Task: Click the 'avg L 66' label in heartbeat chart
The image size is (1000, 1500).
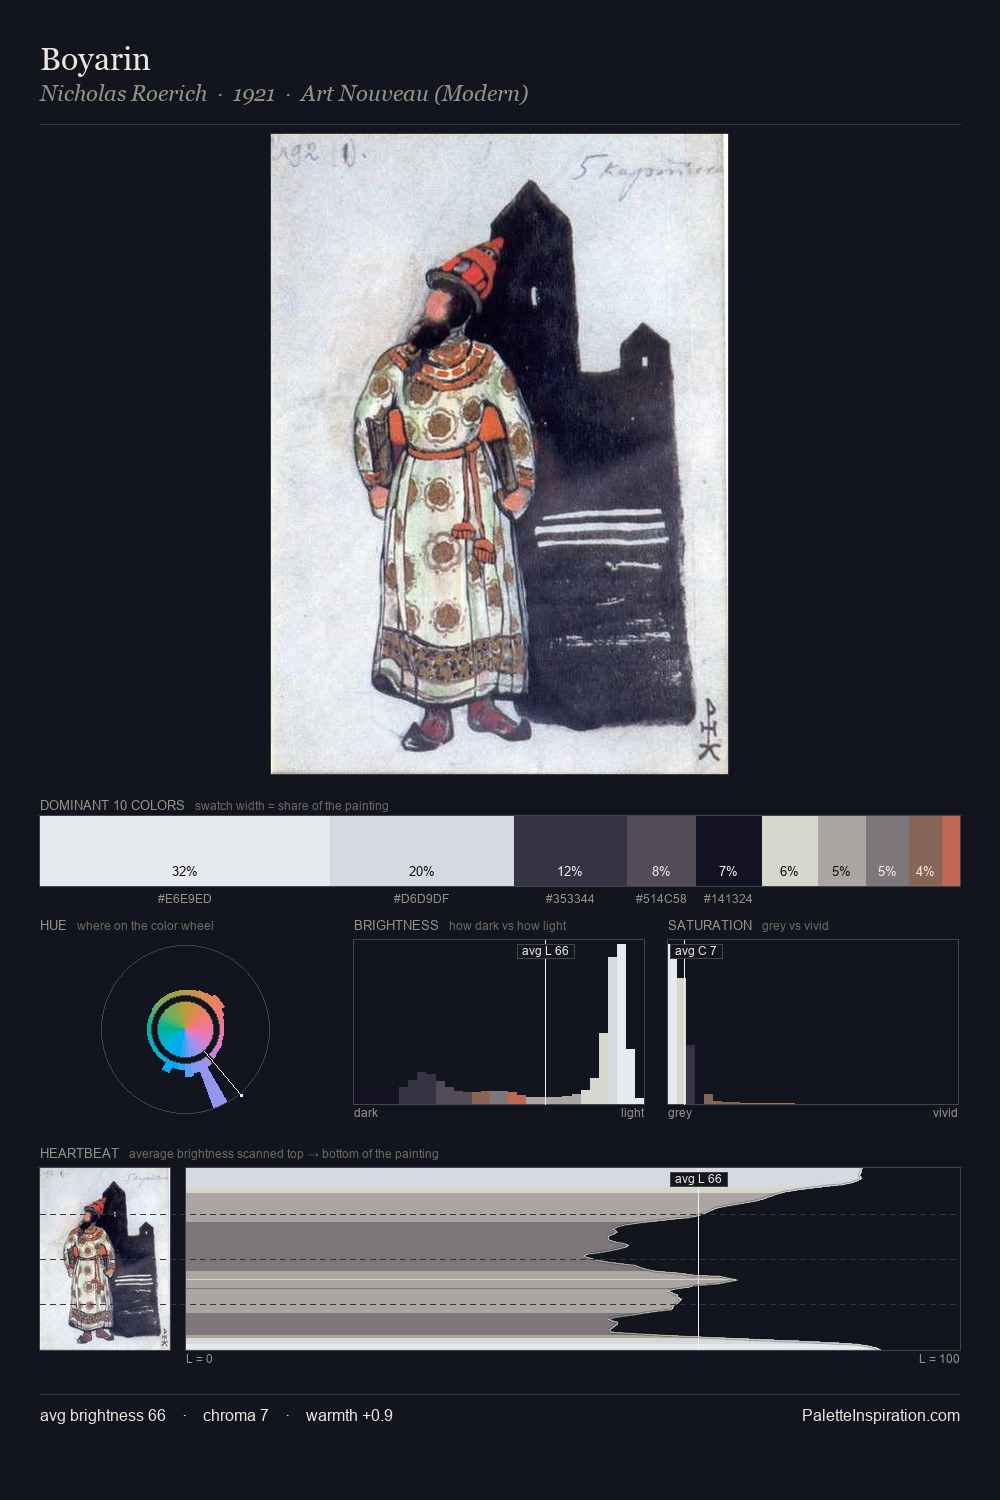Action: (698, 1179)
